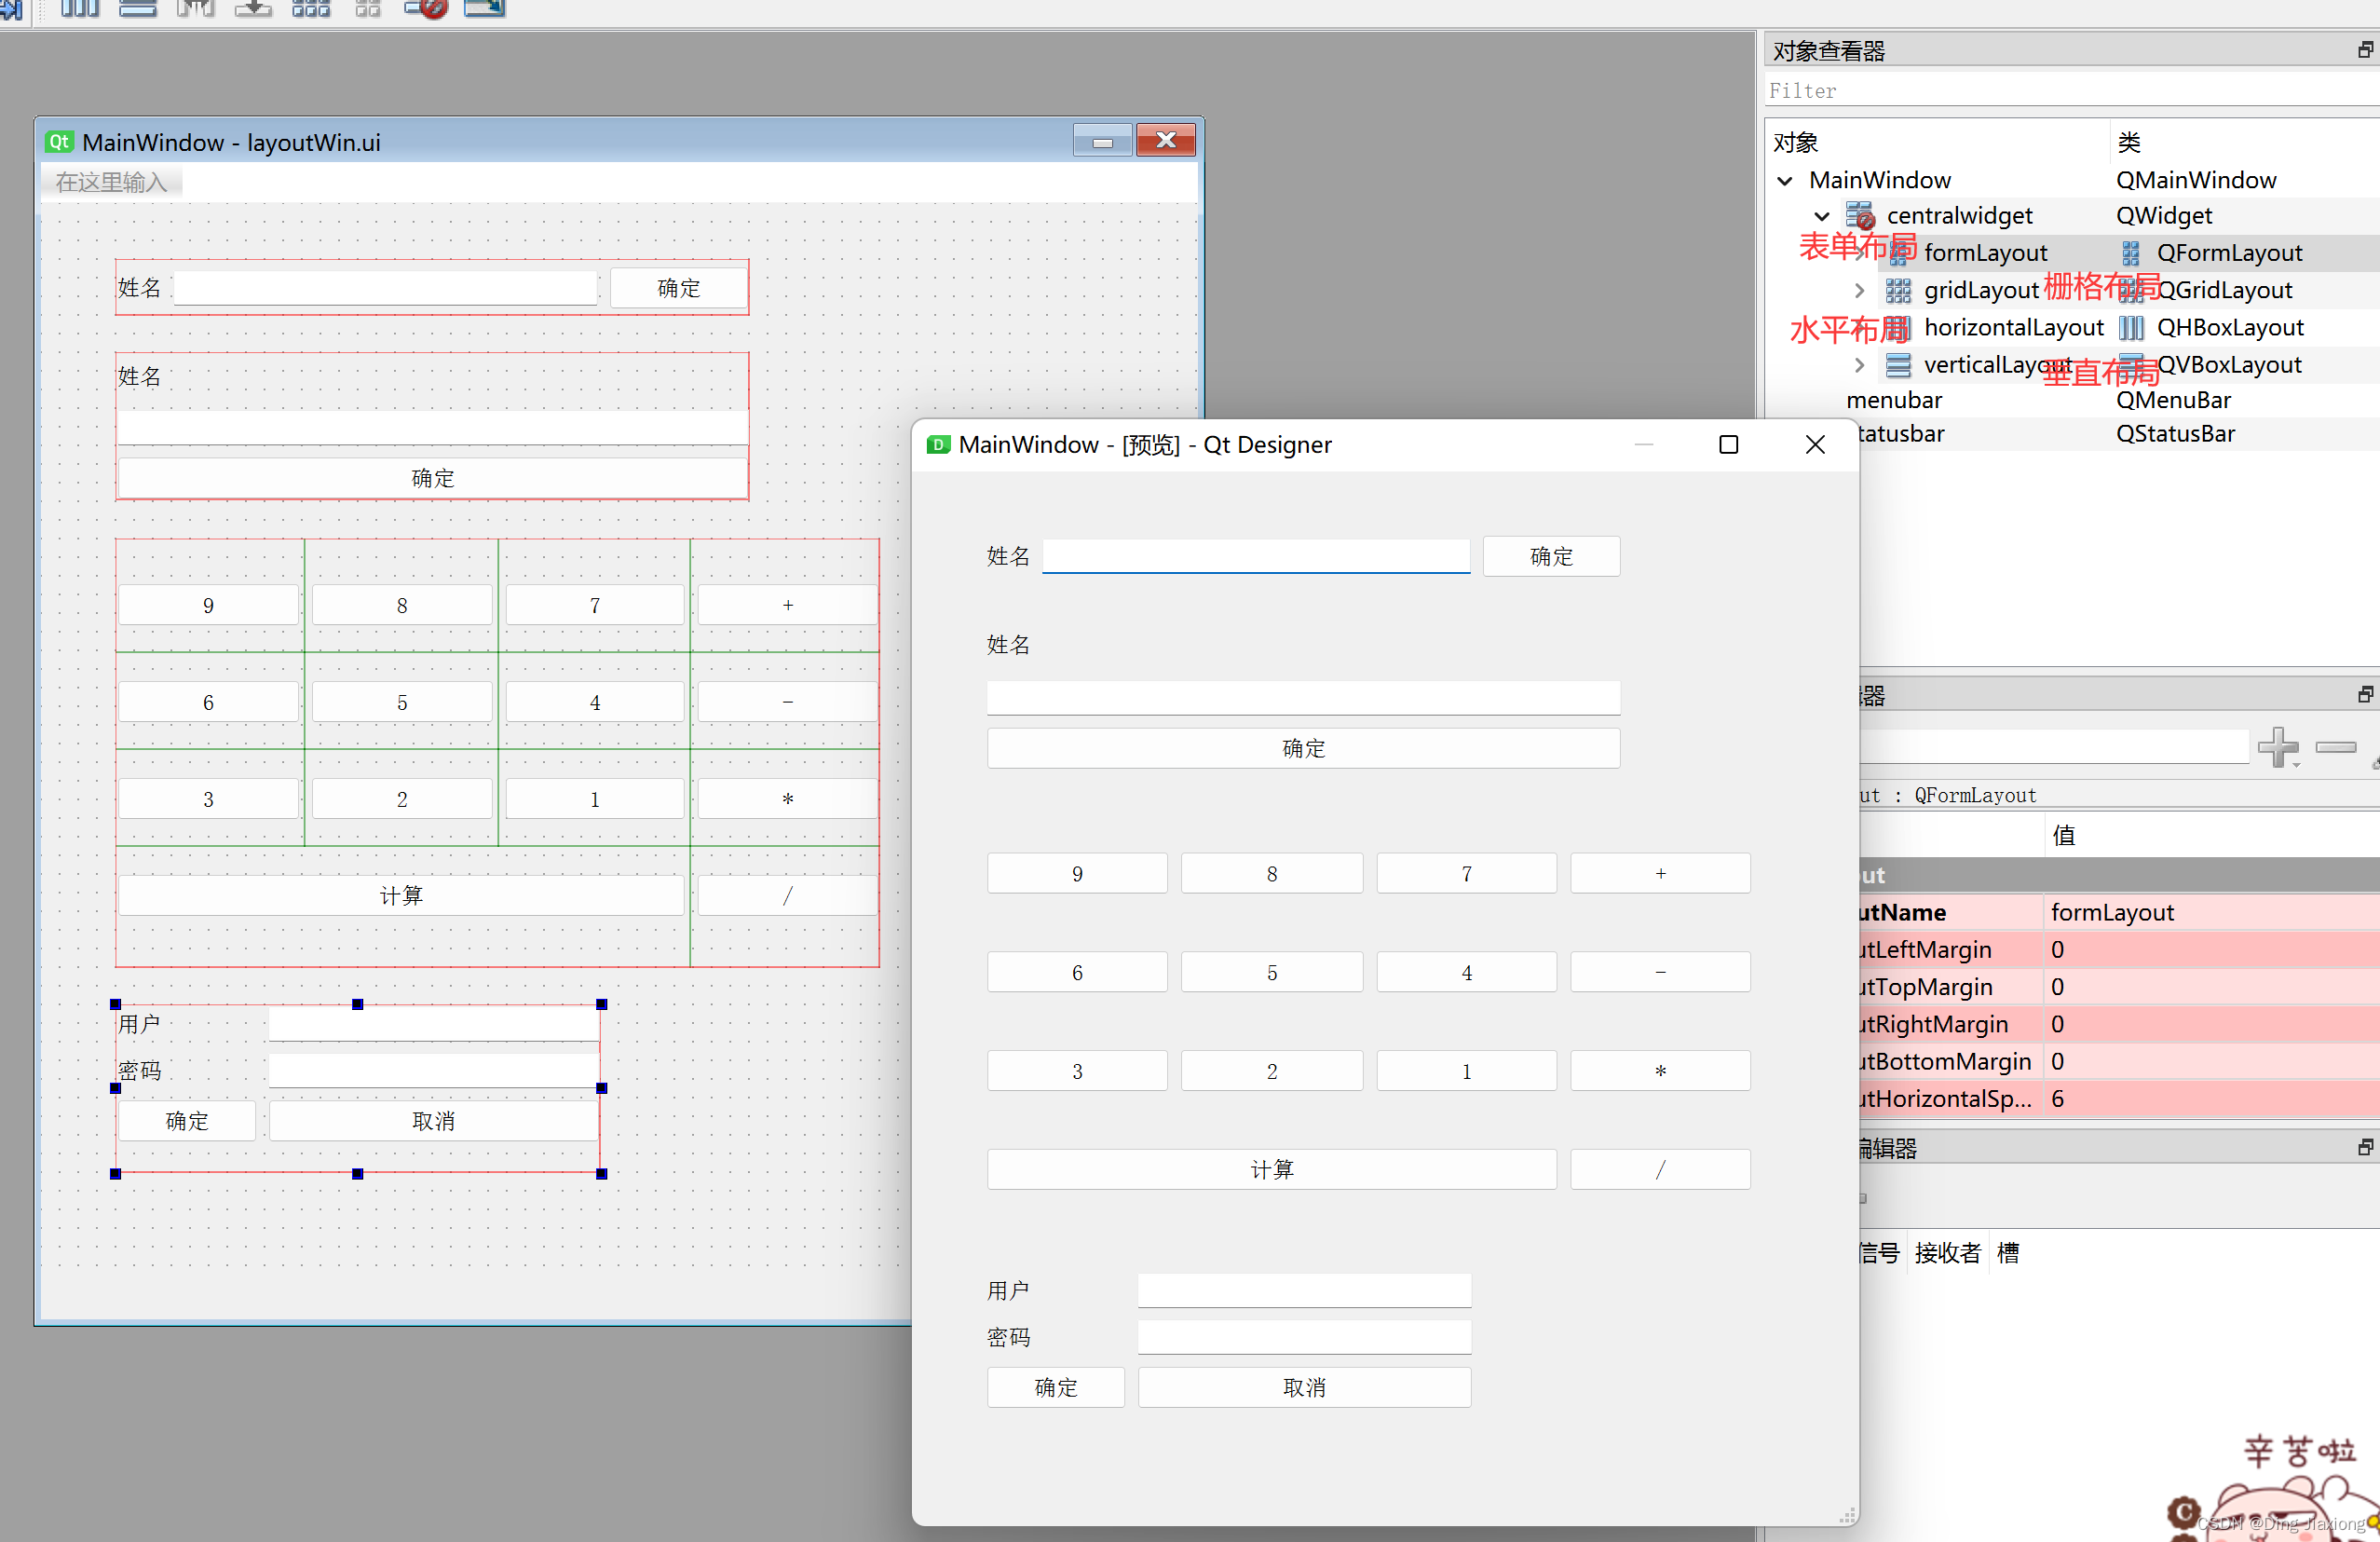2380x1542 pixels.
Task: Click the / button in the preview window
Action: 1660,1169
